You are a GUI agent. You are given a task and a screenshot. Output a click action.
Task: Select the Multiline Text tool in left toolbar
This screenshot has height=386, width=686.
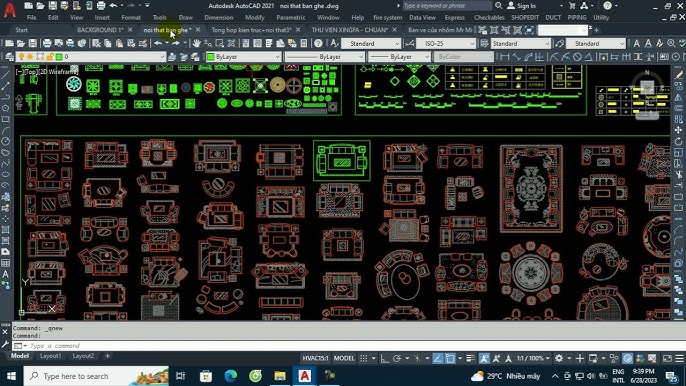coord(5,274)
